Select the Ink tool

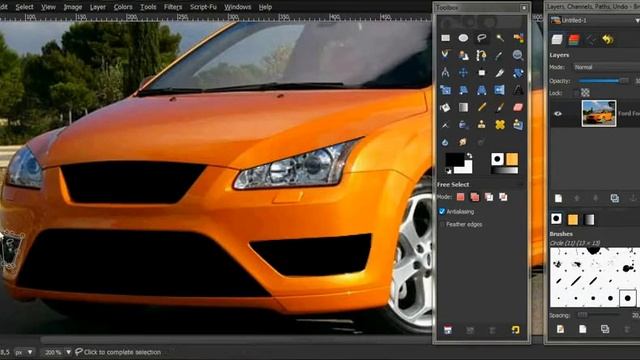(463, 125)
